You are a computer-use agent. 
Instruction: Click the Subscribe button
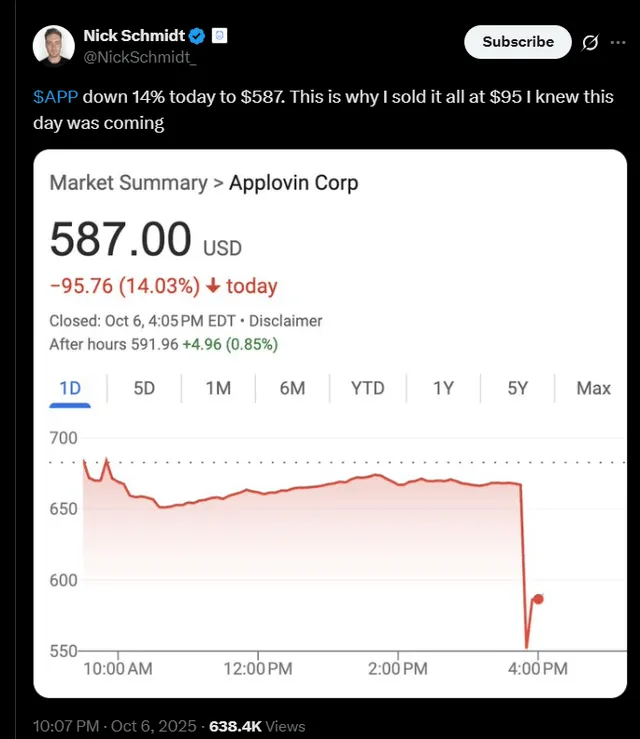pyautogui.click(x=517, y=42)
